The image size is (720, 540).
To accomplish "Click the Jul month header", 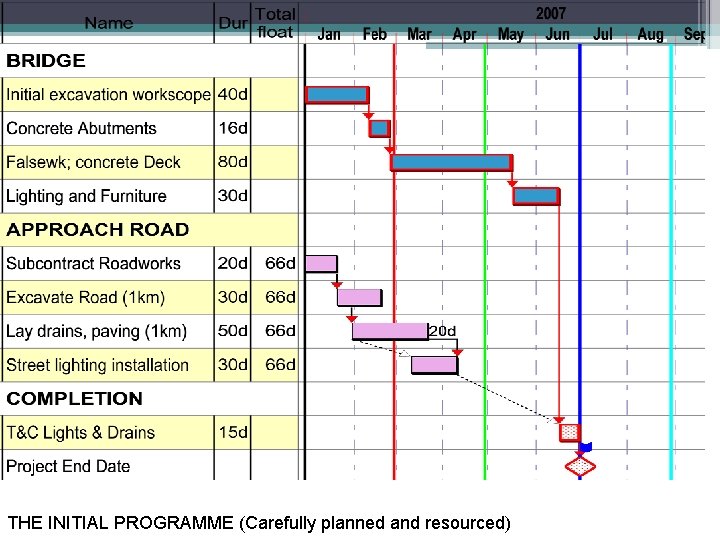I will [602, 34].
